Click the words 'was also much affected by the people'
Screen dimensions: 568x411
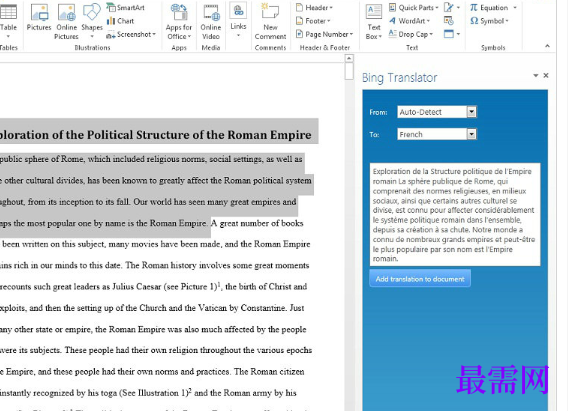236,329
